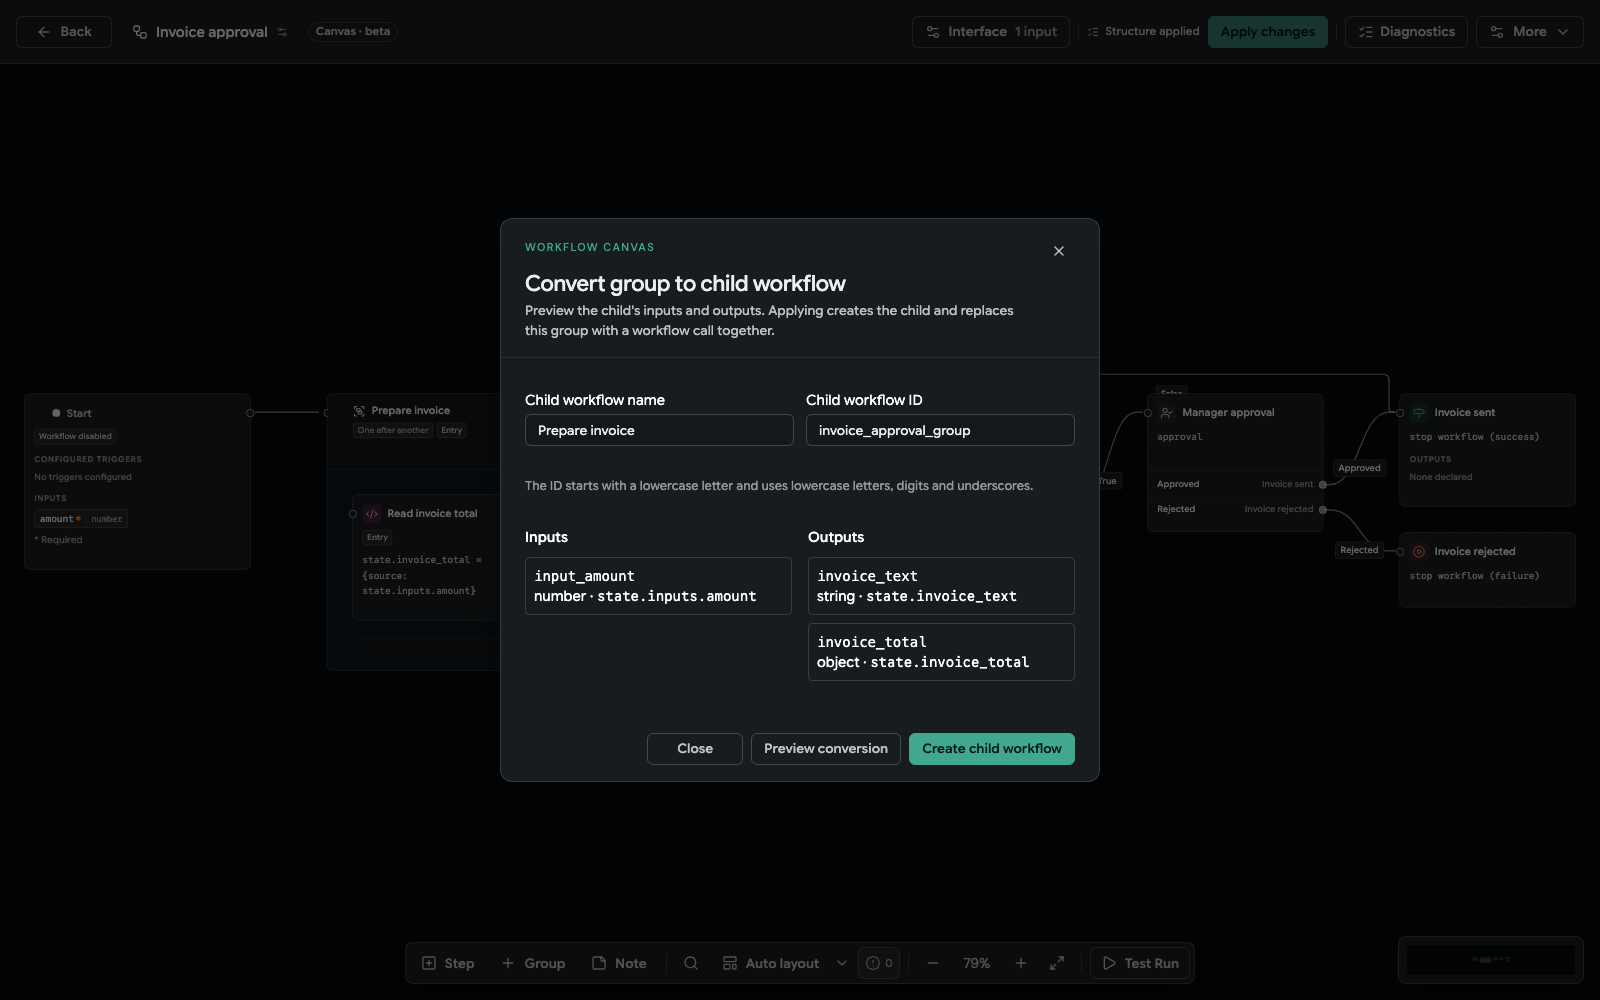Click the Approved edge label on canvas
The height and width of the screenshot is (1000, 1600).
coord(1359,468)
